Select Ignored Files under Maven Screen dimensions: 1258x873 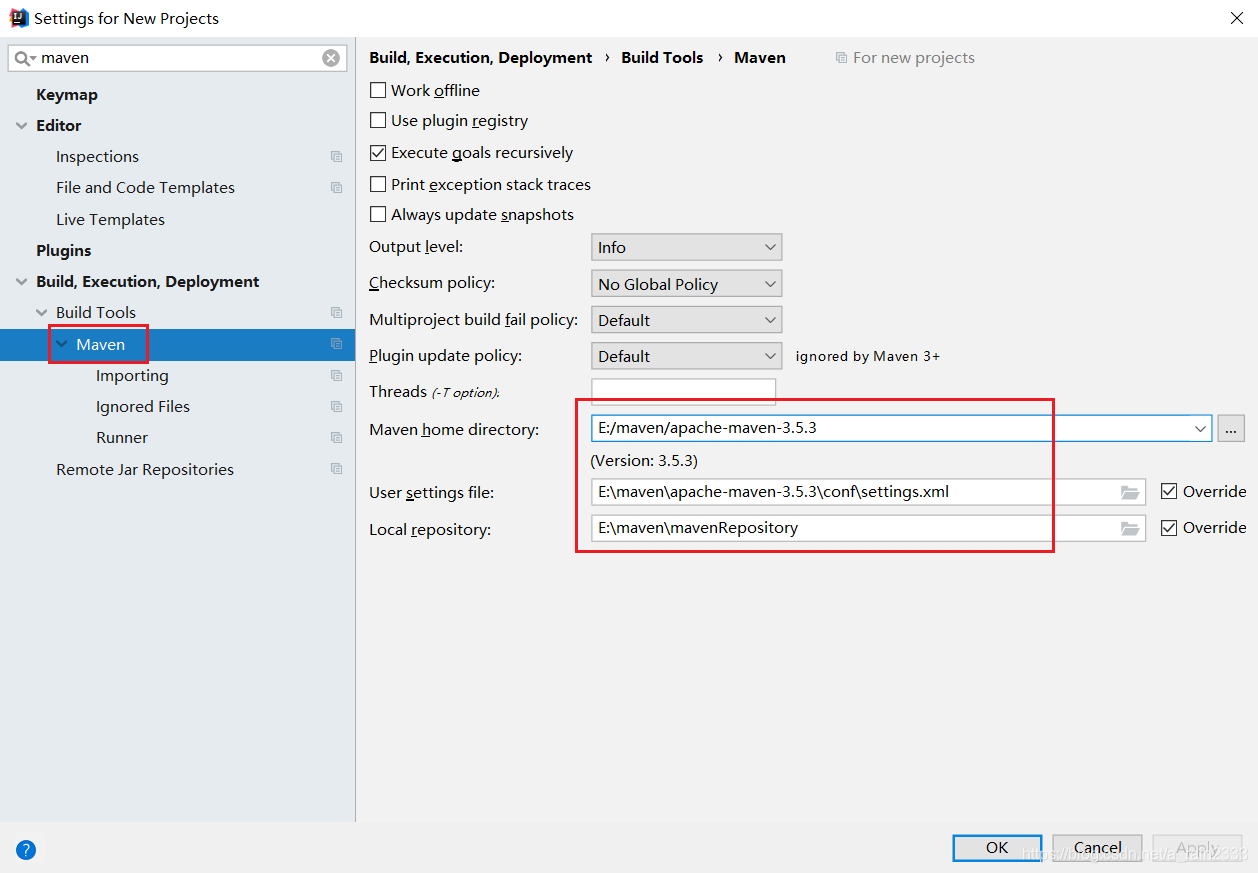143,407
